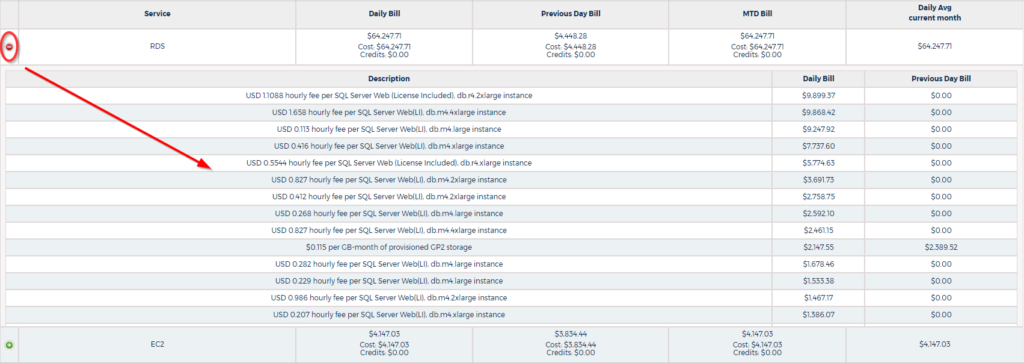Click the $1,533.38 daily bill value

[818, 281]
